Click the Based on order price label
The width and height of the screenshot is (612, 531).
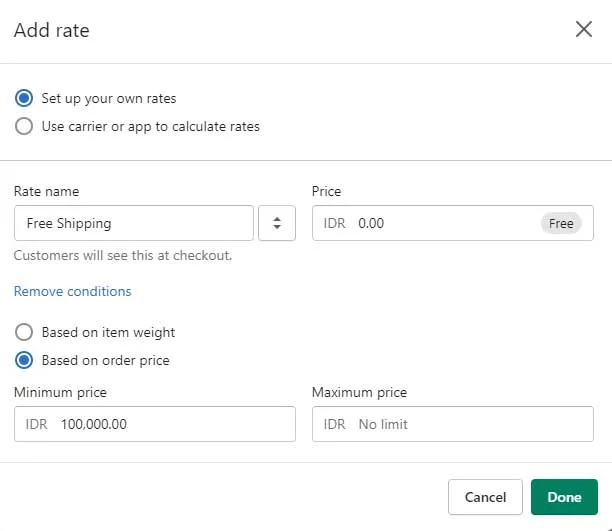pos(106,360)
